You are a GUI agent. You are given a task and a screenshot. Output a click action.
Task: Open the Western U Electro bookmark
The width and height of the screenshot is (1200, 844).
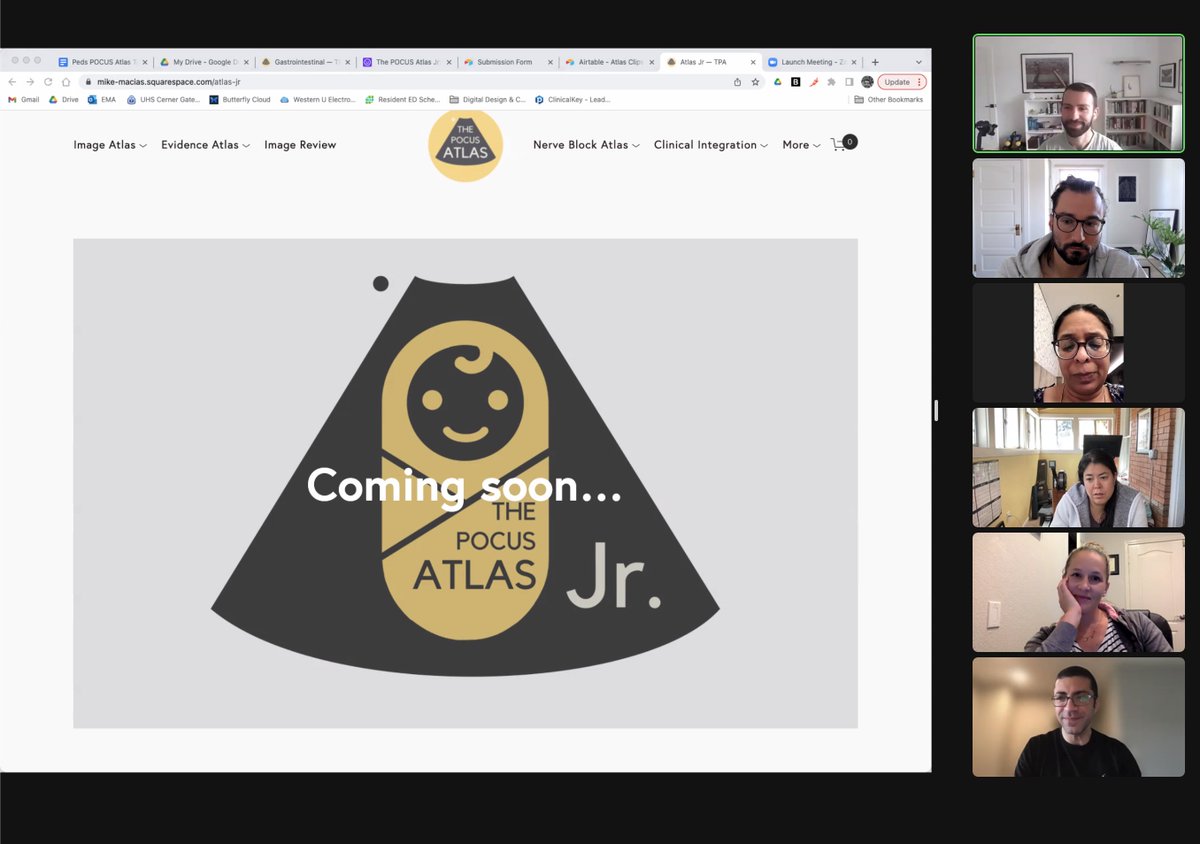[318, 100]
